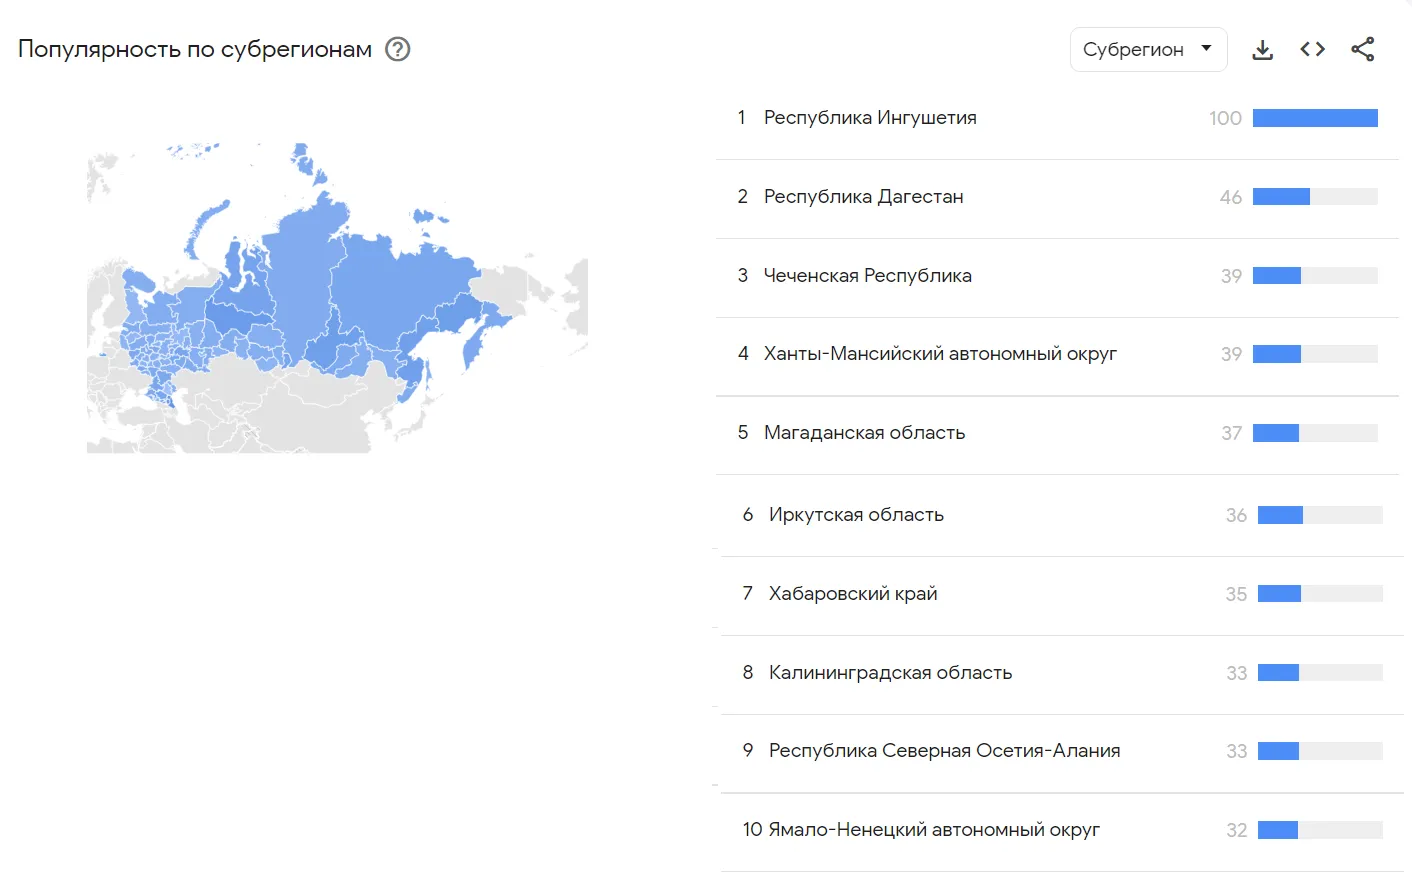Open the Чеченская Республика entry
The height and width of the screenshot is (874, 1412).
[x=867, y=276]
